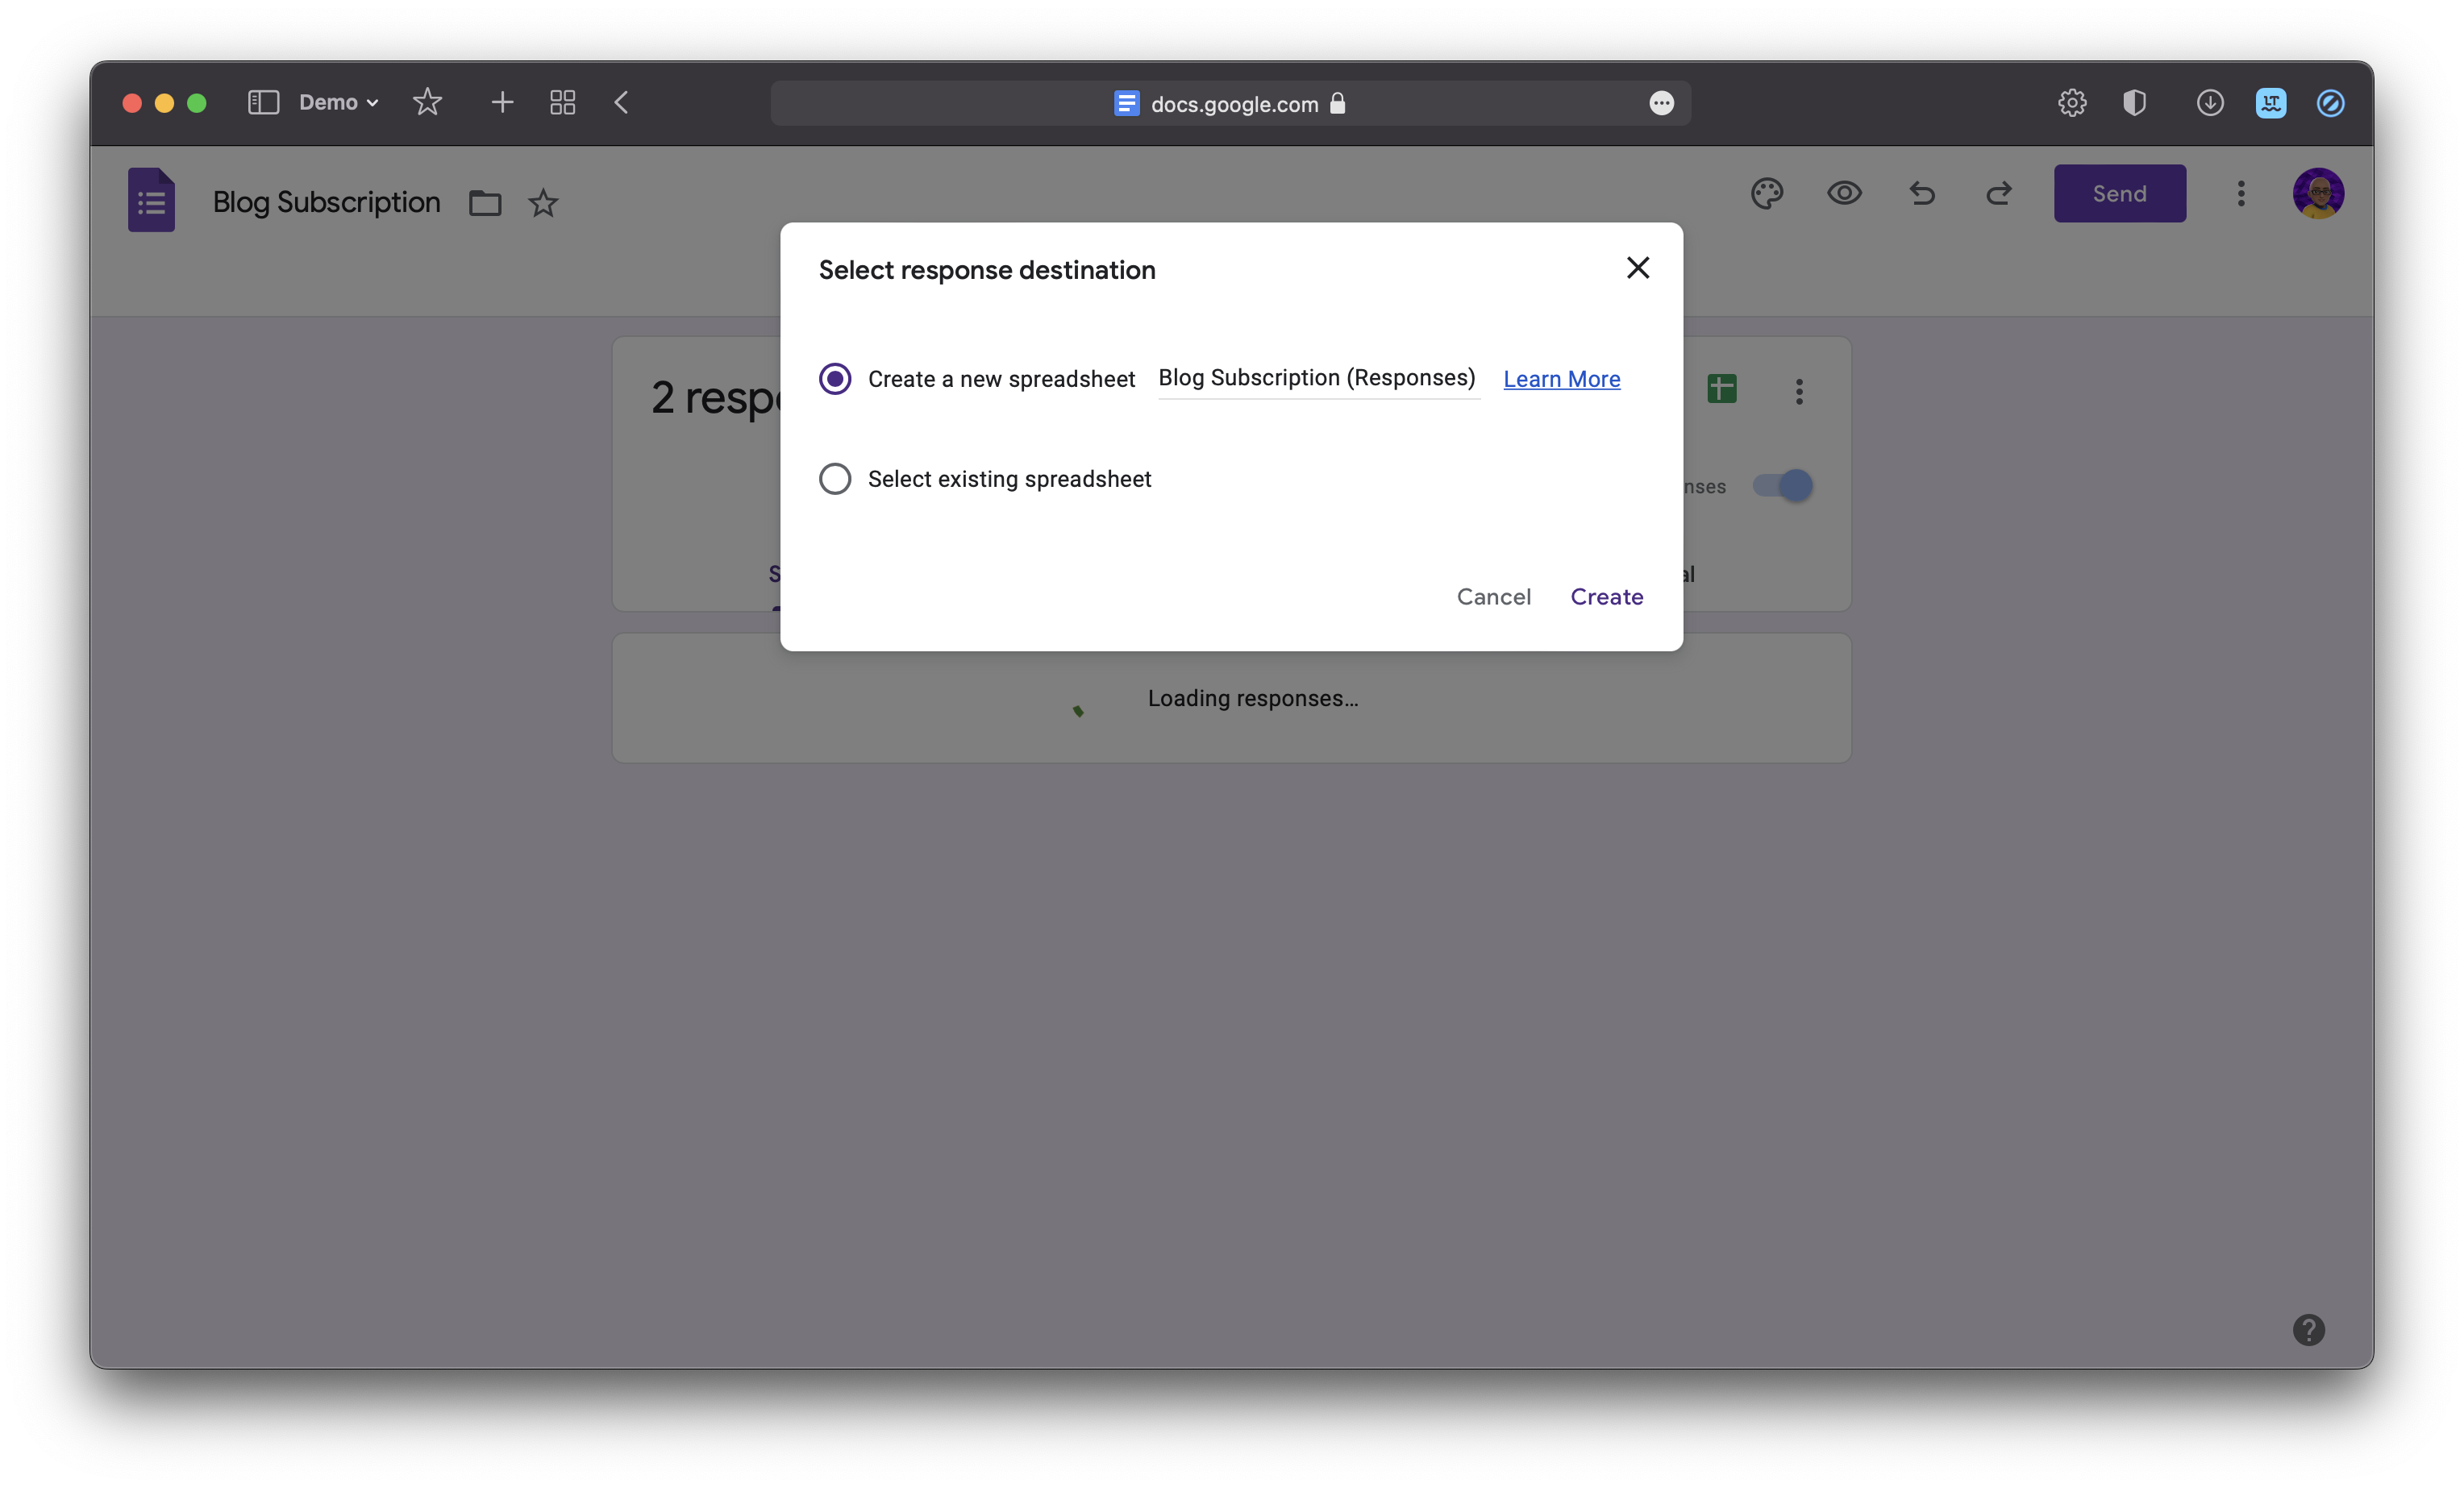Click the undo arrow icon
This screenshot has width=2464, height=1488.
click(1921, 193)
